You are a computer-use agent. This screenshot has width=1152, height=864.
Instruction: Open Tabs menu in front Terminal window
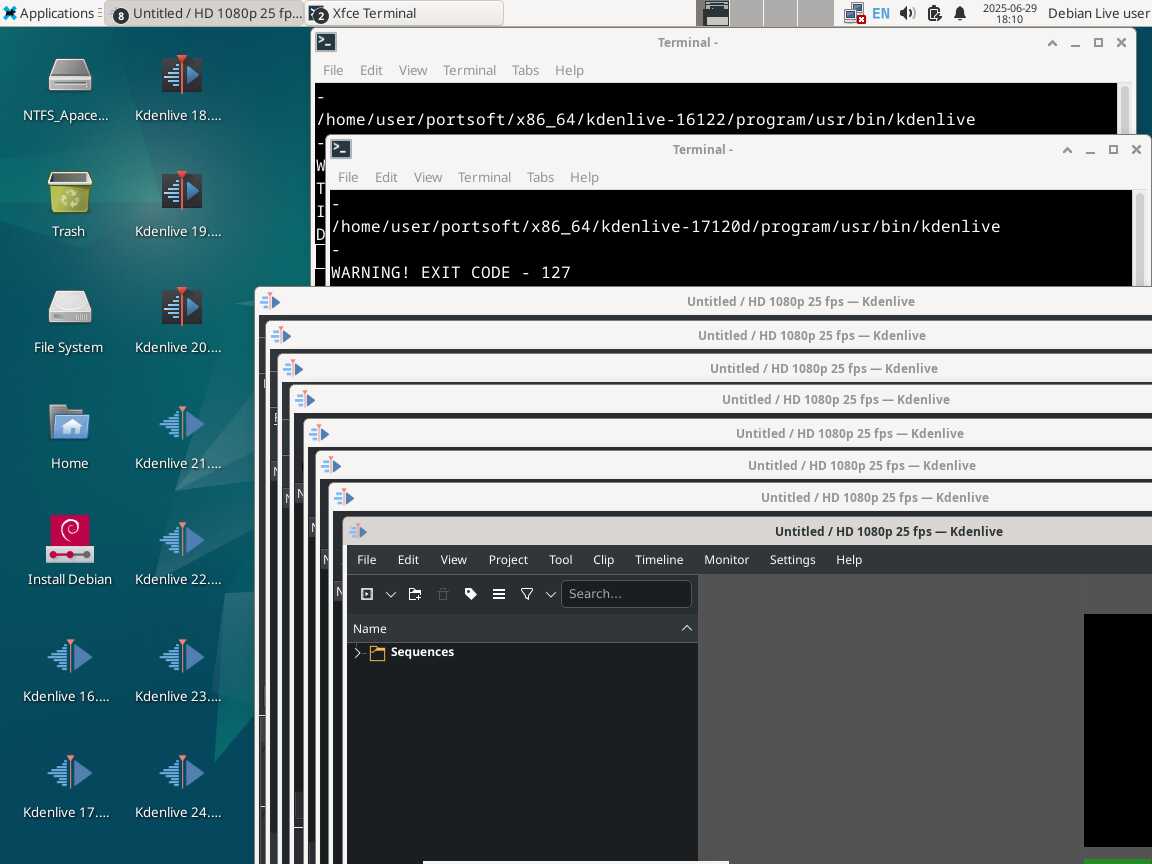pos(540,177)
